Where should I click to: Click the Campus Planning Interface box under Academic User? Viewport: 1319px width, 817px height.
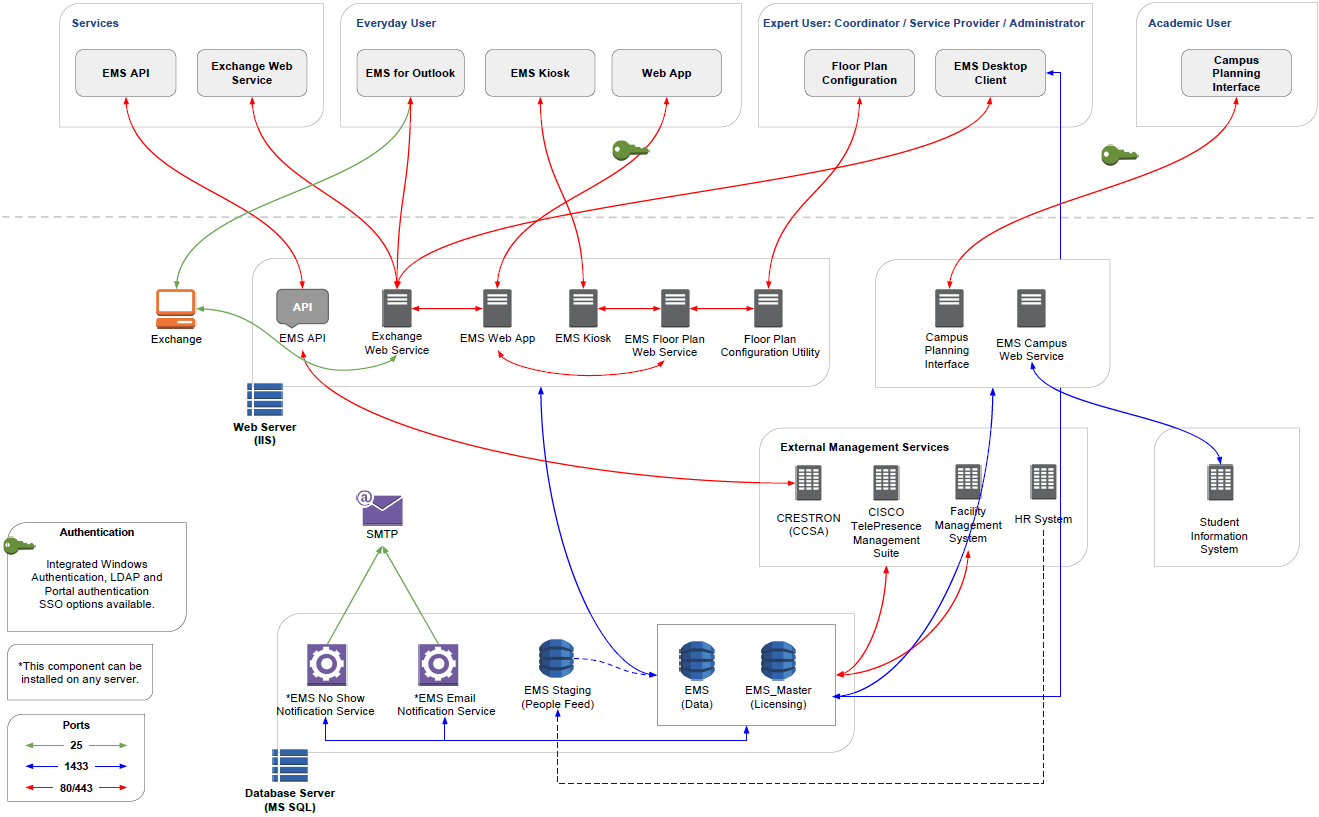coord(1236,74)
